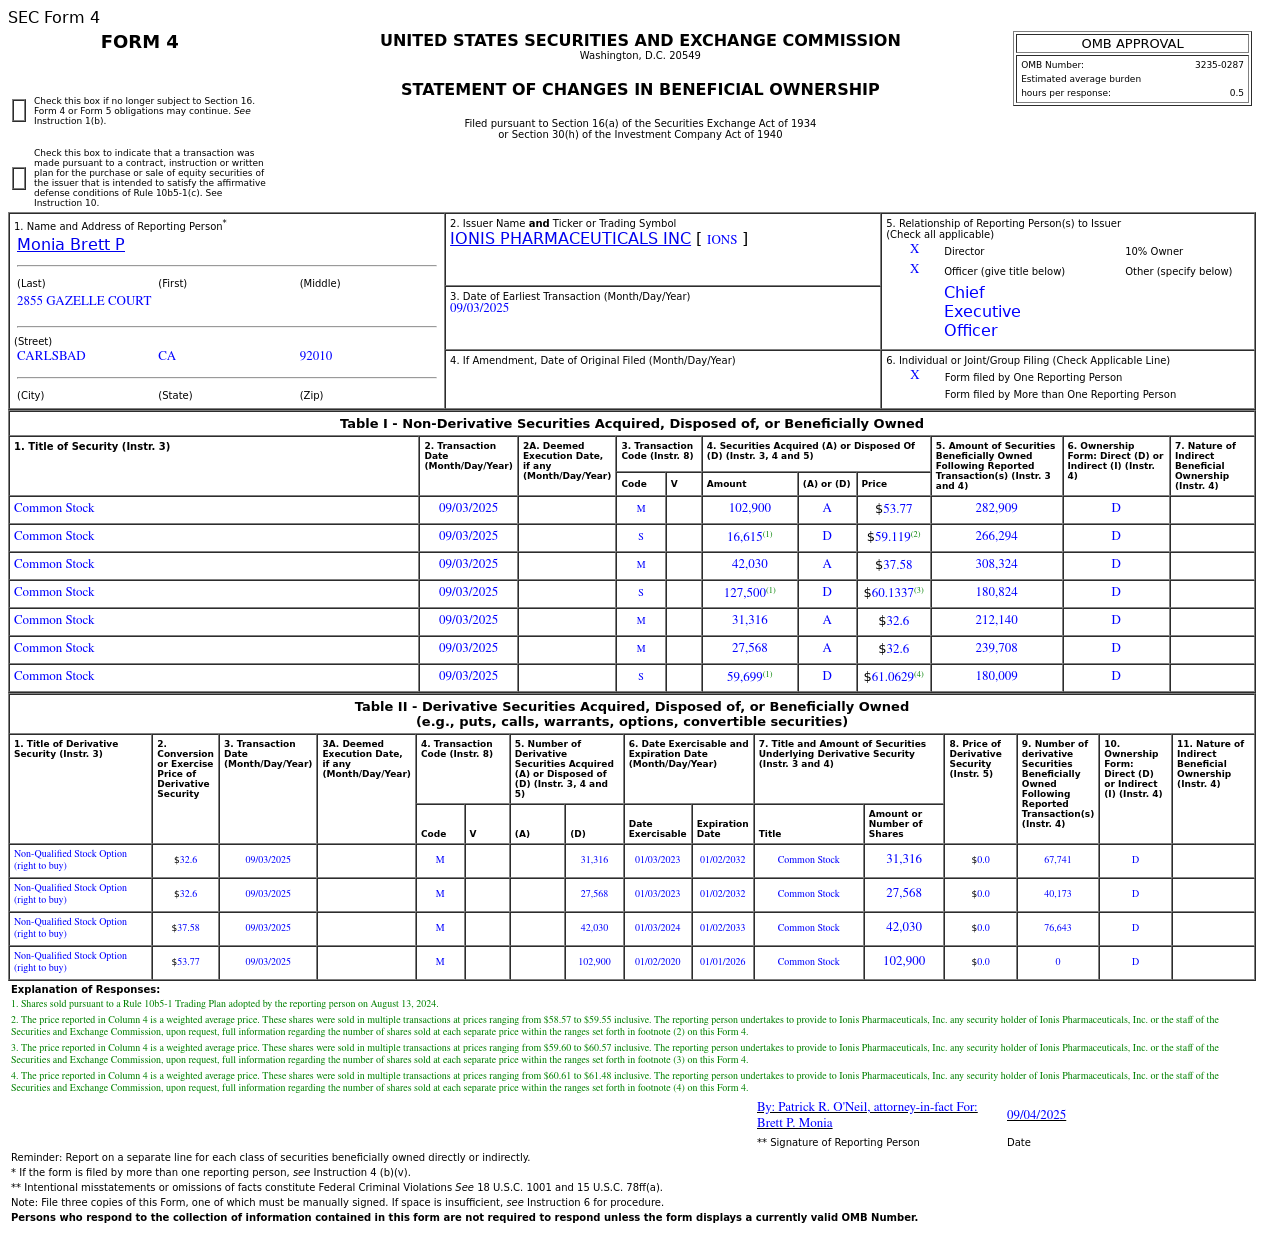This screenshot has width=1264, height=1238.
Task: Select the 'Chief Executive Officer' title text
Action: point(982,312)
